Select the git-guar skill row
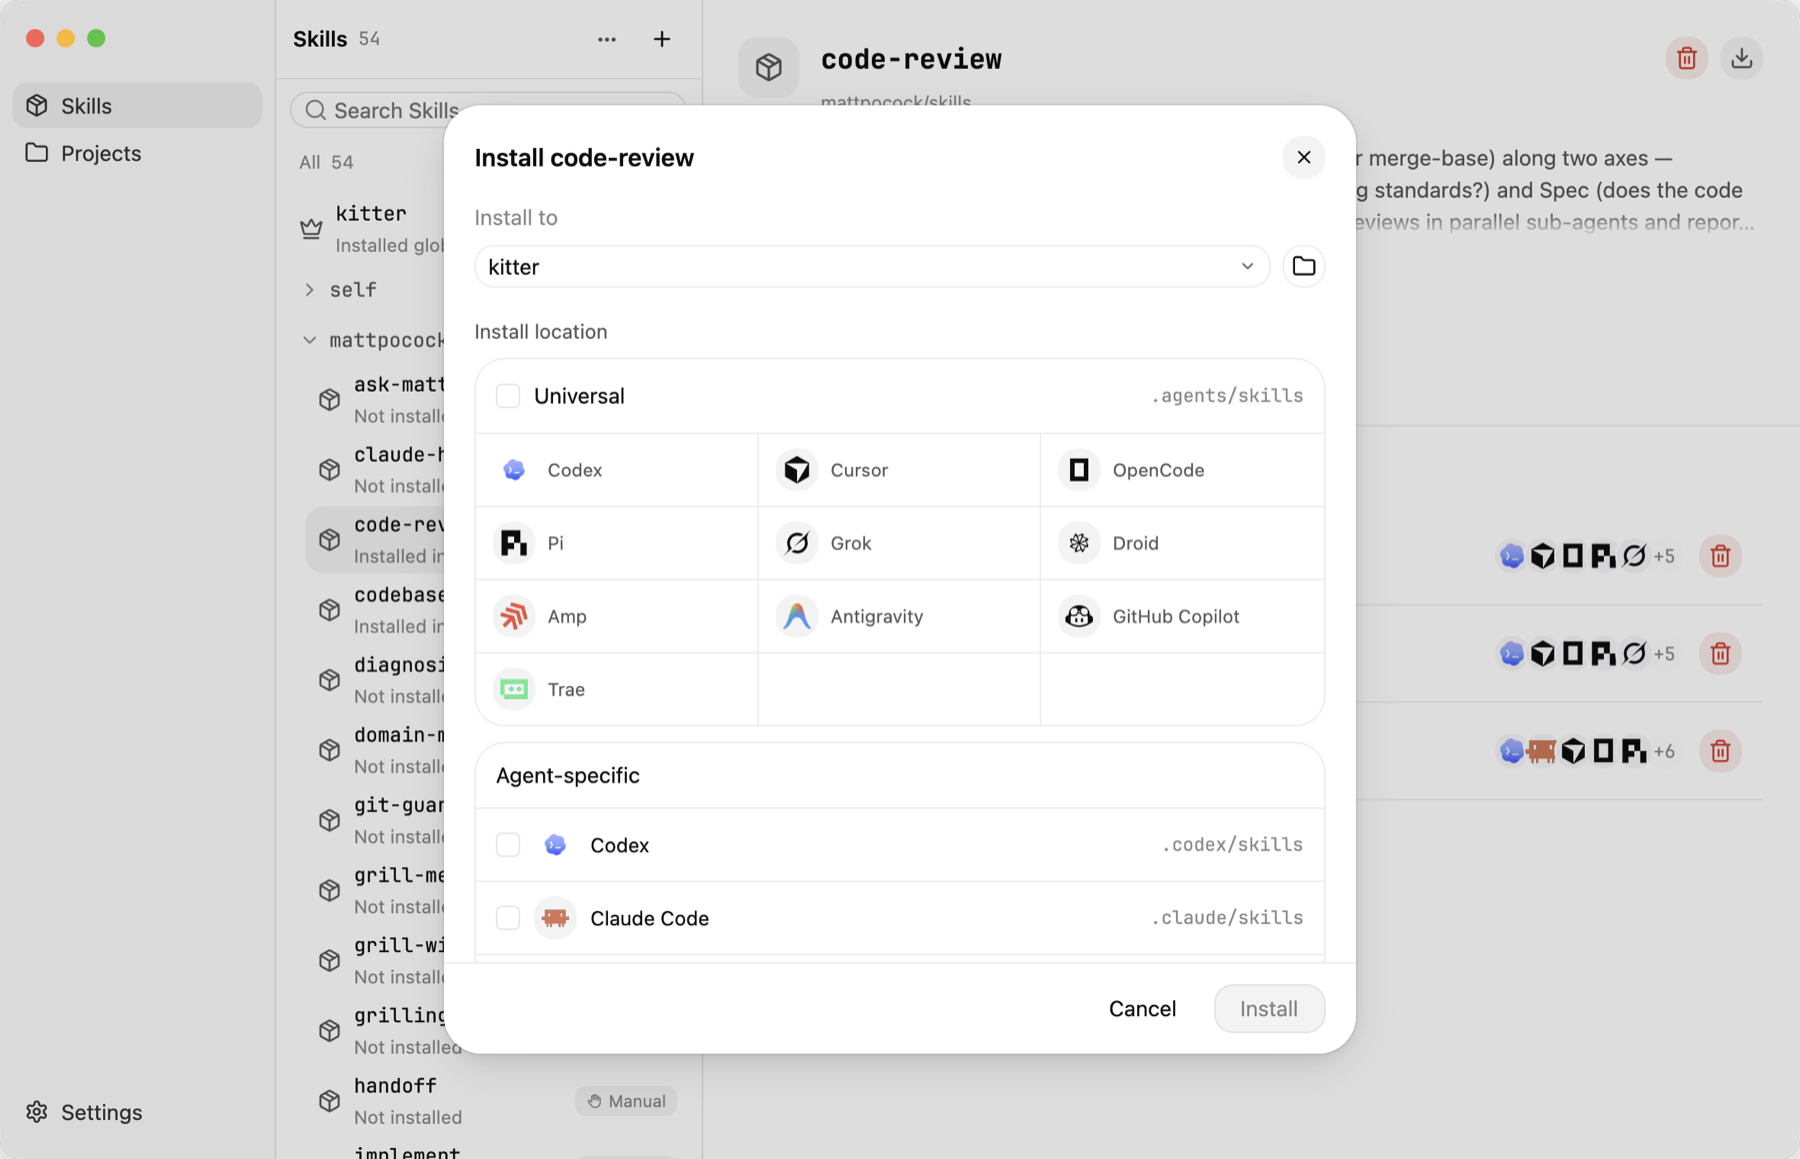1800x1159 pixels. (x=376, y=819)
